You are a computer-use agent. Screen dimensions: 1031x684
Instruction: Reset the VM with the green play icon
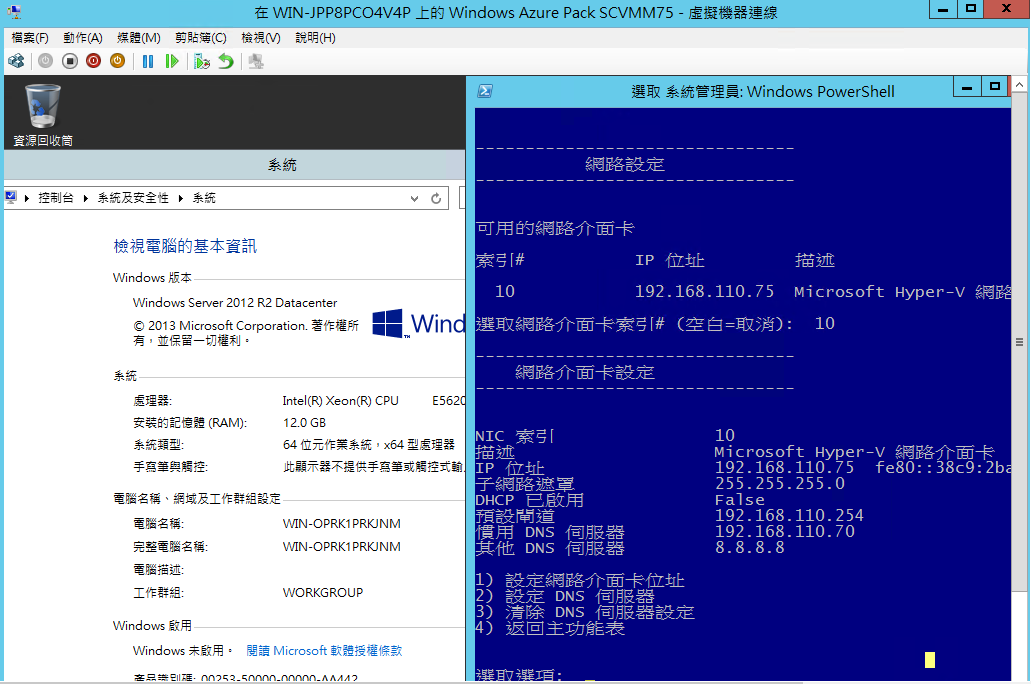point(172,61)
